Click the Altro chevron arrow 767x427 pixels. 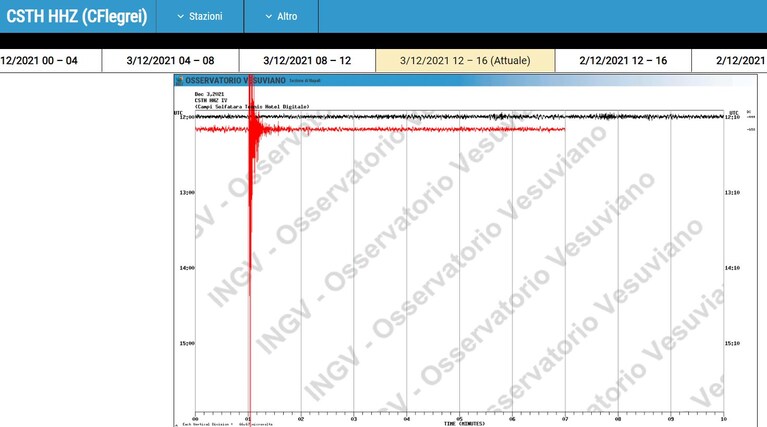coord(269,17)
